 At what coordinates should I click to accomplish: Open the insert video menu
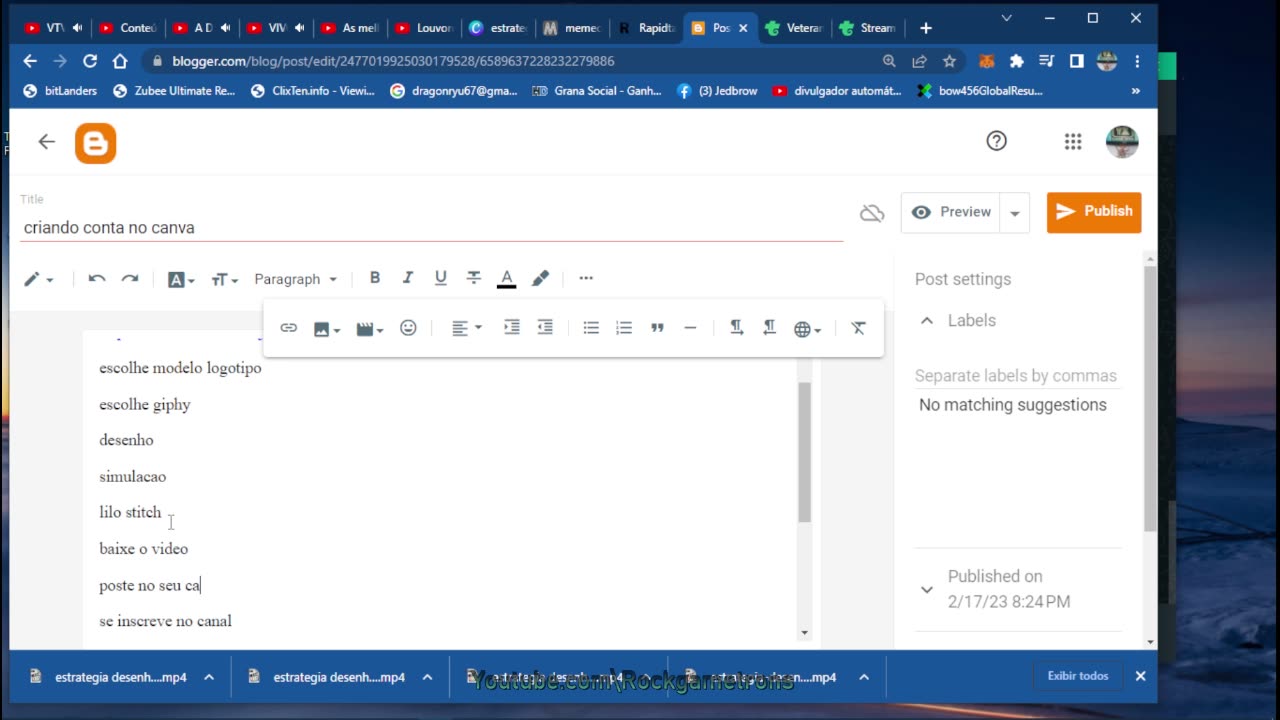click(x=369, y=329)
